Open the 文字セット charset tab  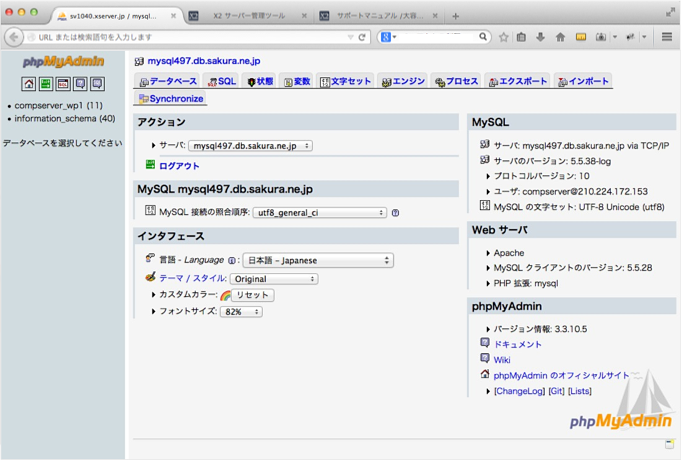click(x=345, y=81)
